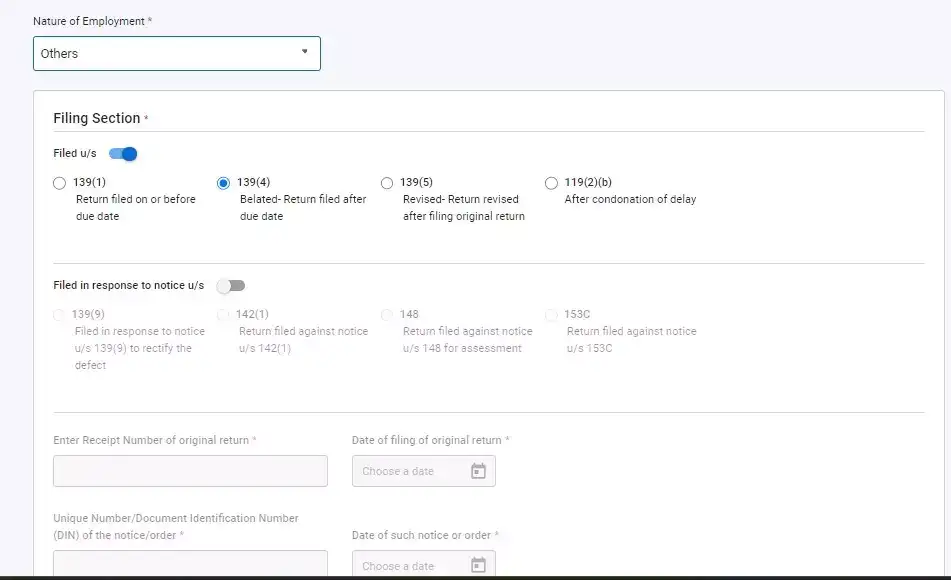Viewport: 951px width, 580px height.
Task: Pick 119(2)(b) After condonation of delay
Action: coord(551,183)
